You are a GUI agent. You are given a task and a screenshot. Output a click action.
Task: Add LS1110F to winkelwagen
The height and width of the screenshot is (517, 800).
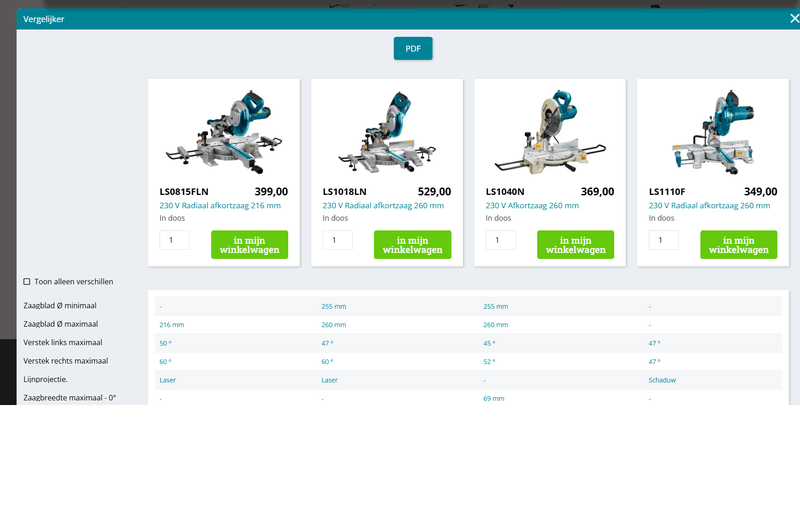point(739,244)
